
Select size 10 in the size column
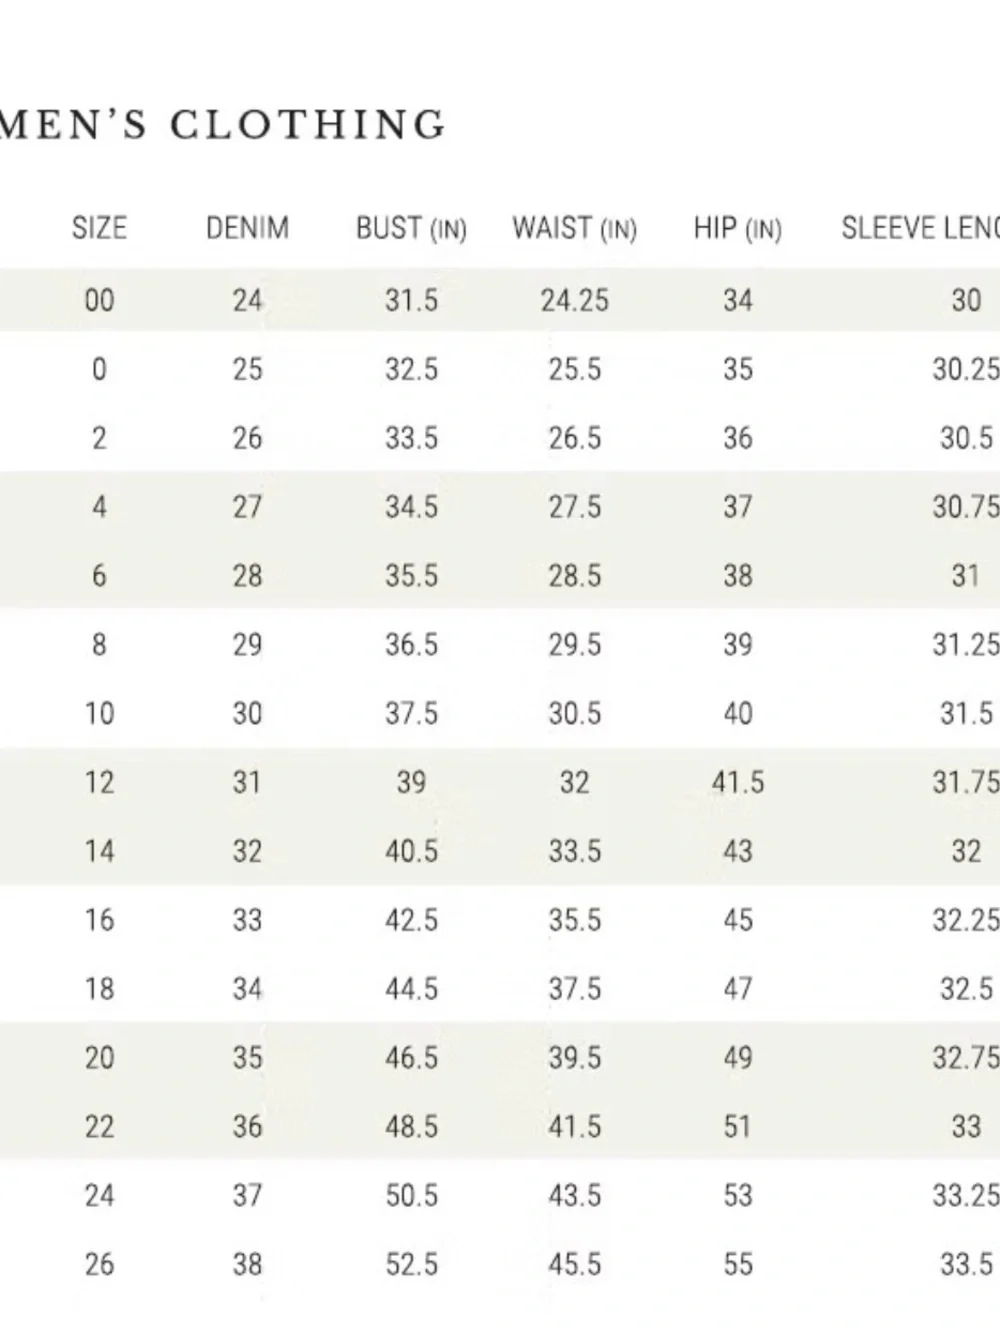99,714
